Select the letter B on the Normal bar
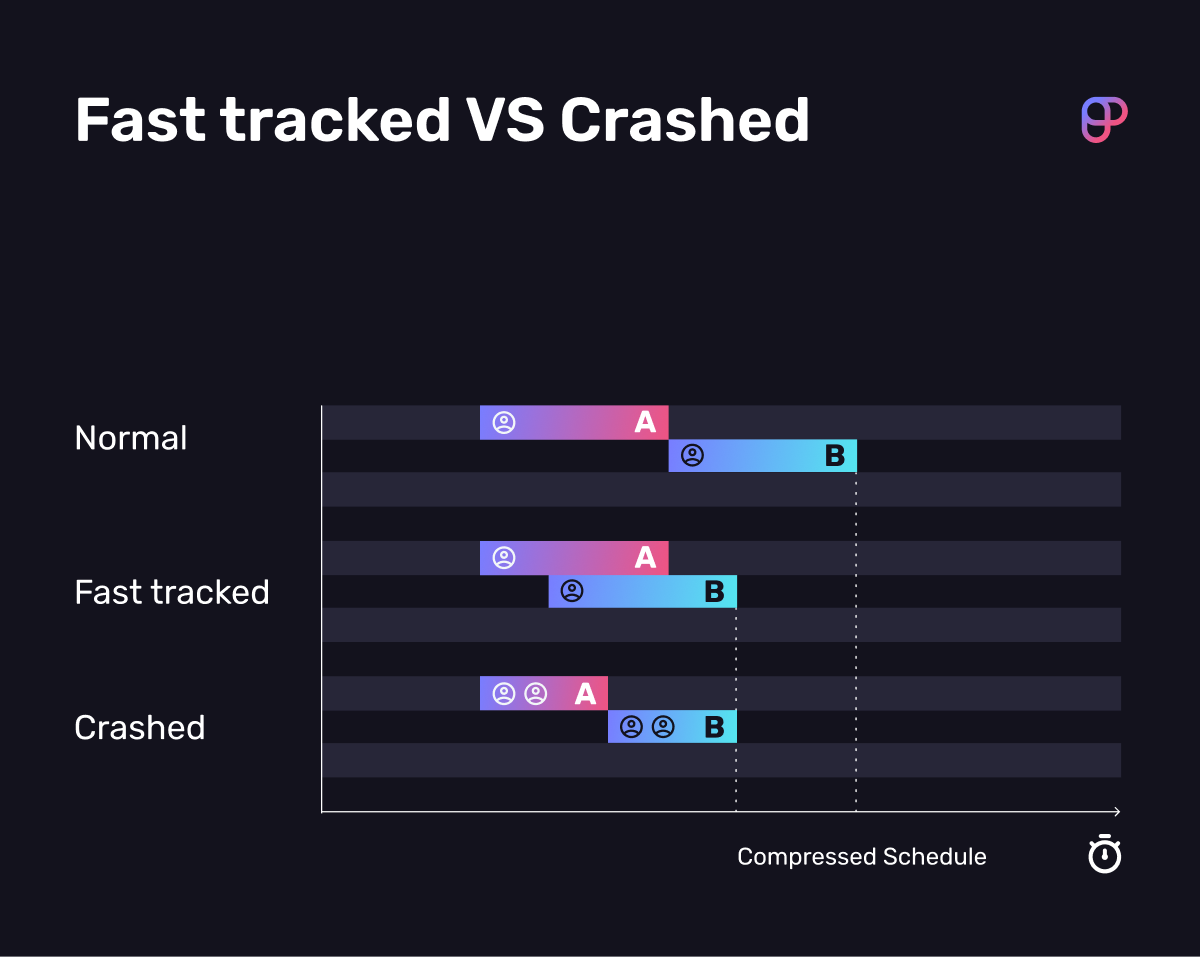 [x=834, y=456]
